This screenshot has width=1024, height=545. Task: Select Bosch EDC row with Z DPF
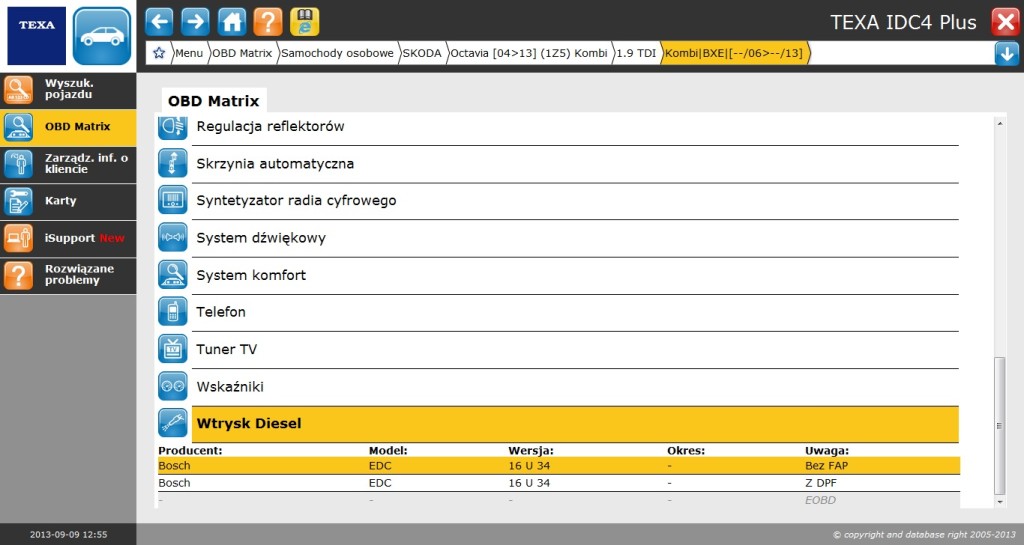(x=559, y=483)
